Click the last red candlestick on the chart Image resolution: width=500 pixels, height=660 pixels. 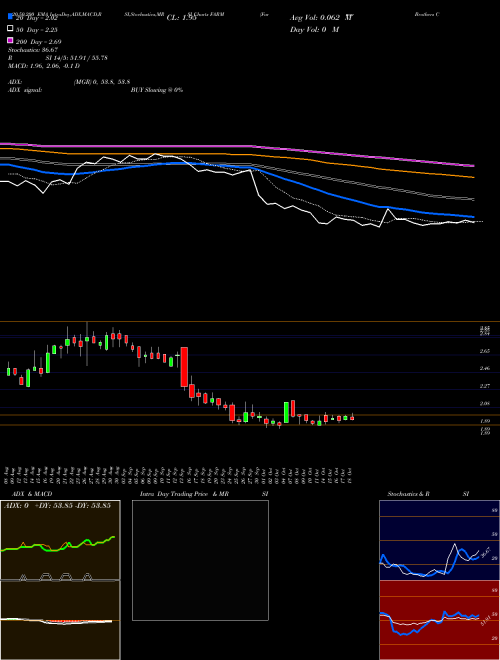[x=352, y=418]
